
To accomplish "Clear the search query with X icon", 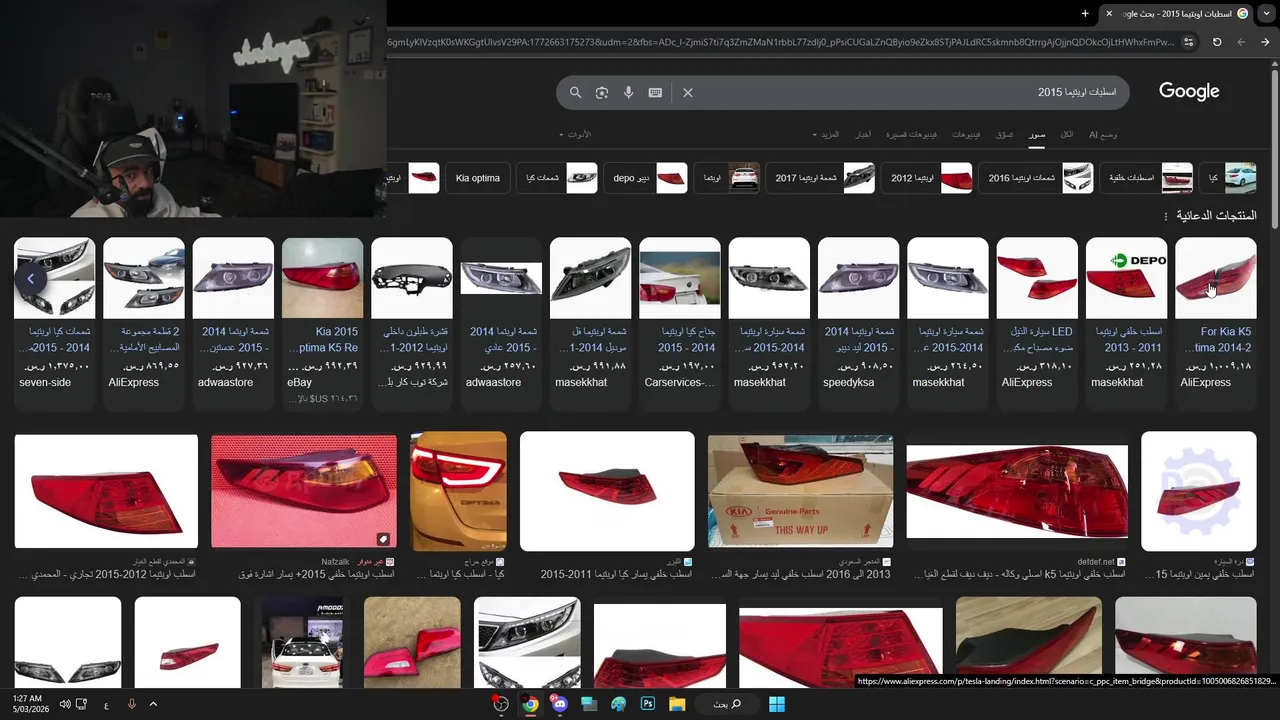I will pyautogui.click(x=688, y=92).
